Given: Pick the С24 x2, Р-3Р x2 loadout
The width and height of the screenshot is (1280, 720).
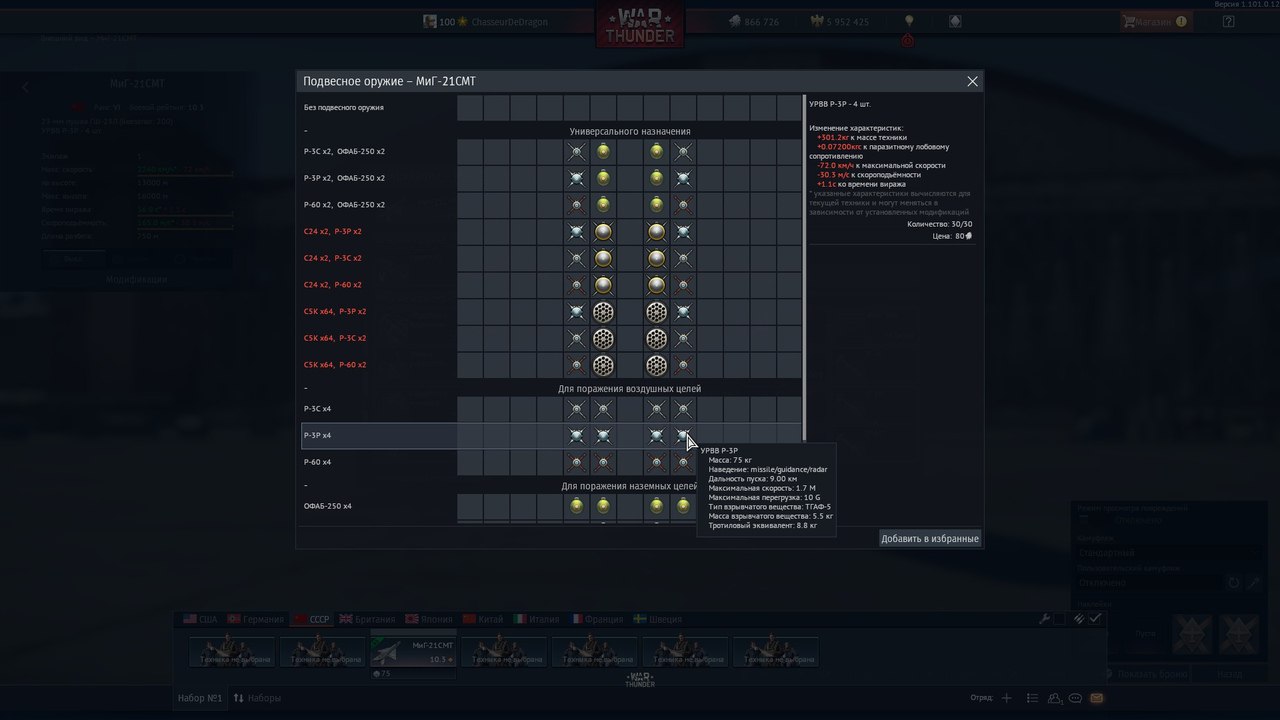Looking at the screenshot, I should point(551,231).
